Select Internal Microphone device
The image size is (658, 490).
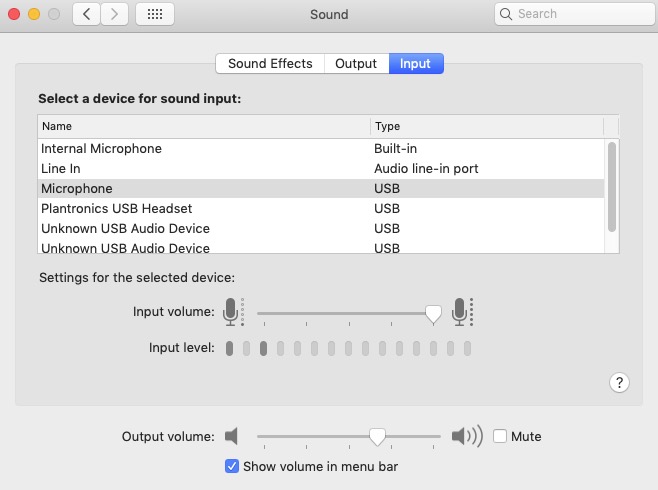coord(321,149)
